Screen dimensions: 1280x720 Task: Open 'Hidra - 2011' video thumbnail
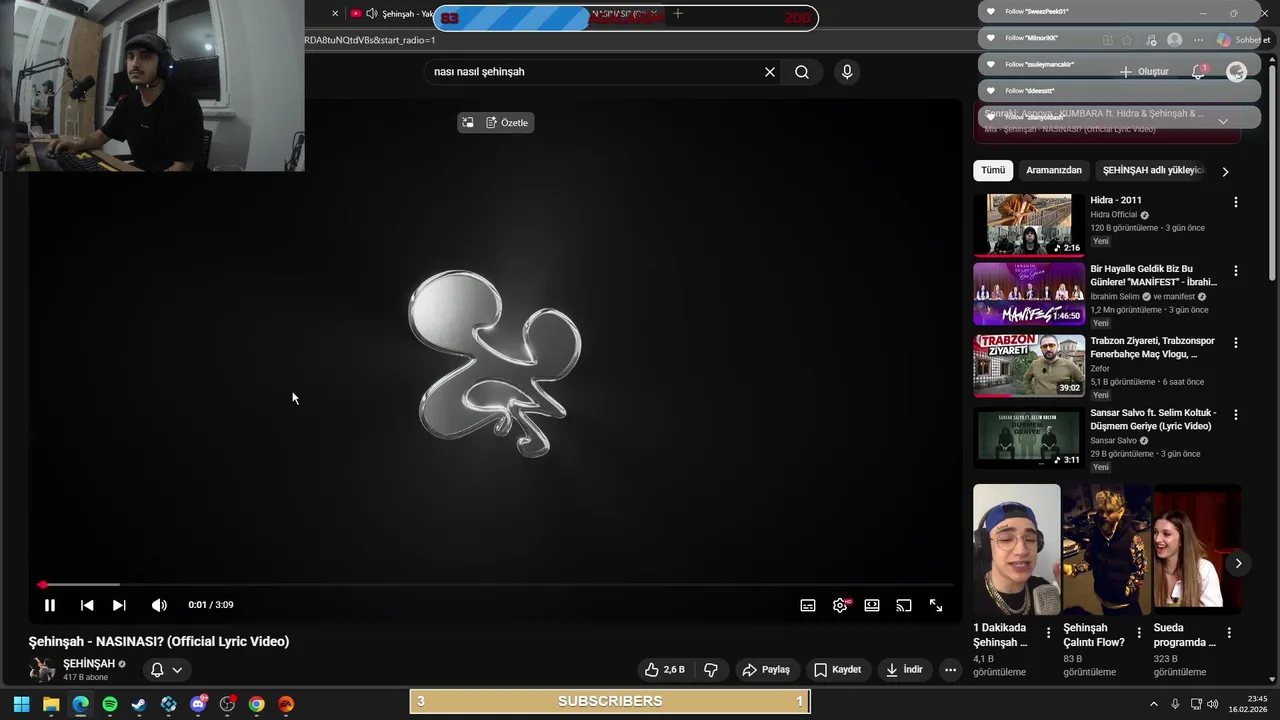coord(1029,225)
